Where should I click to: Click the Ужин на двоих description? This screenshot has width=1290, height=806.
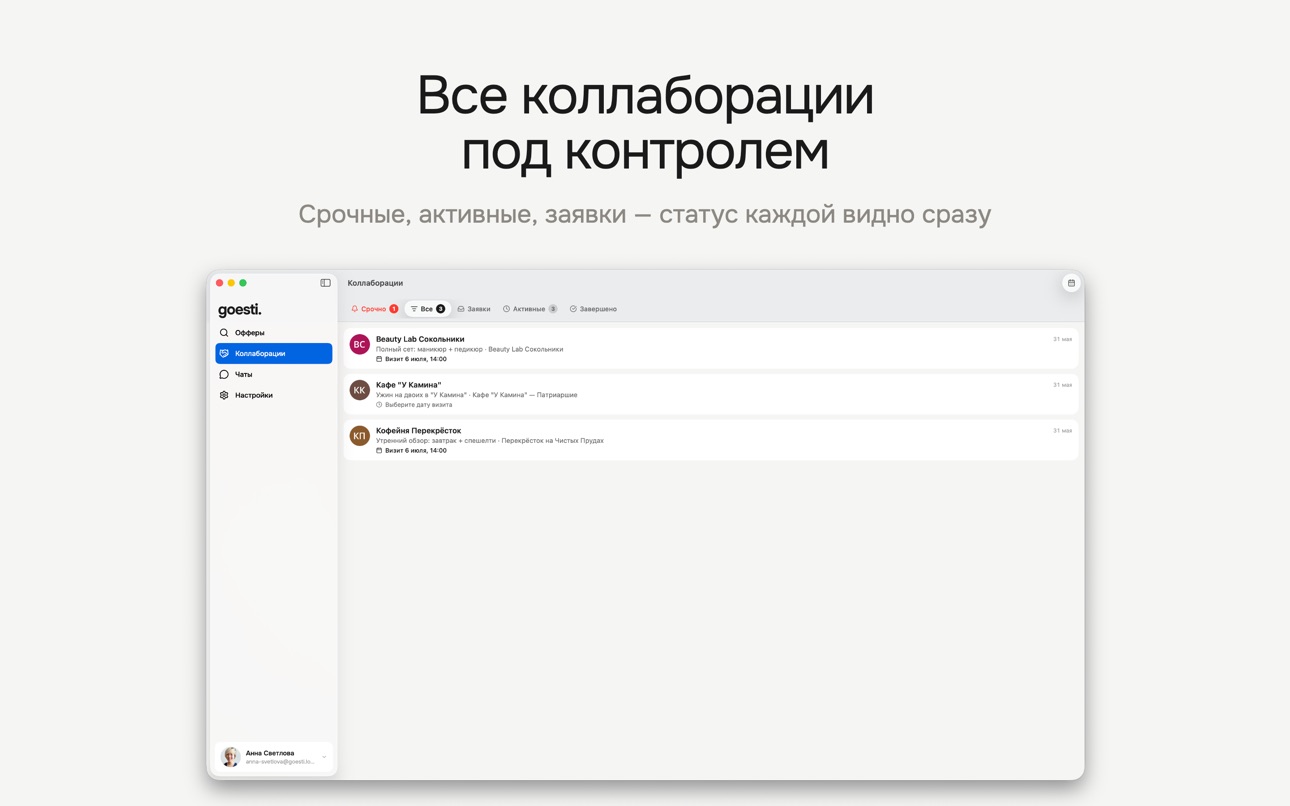coord(476,395)
